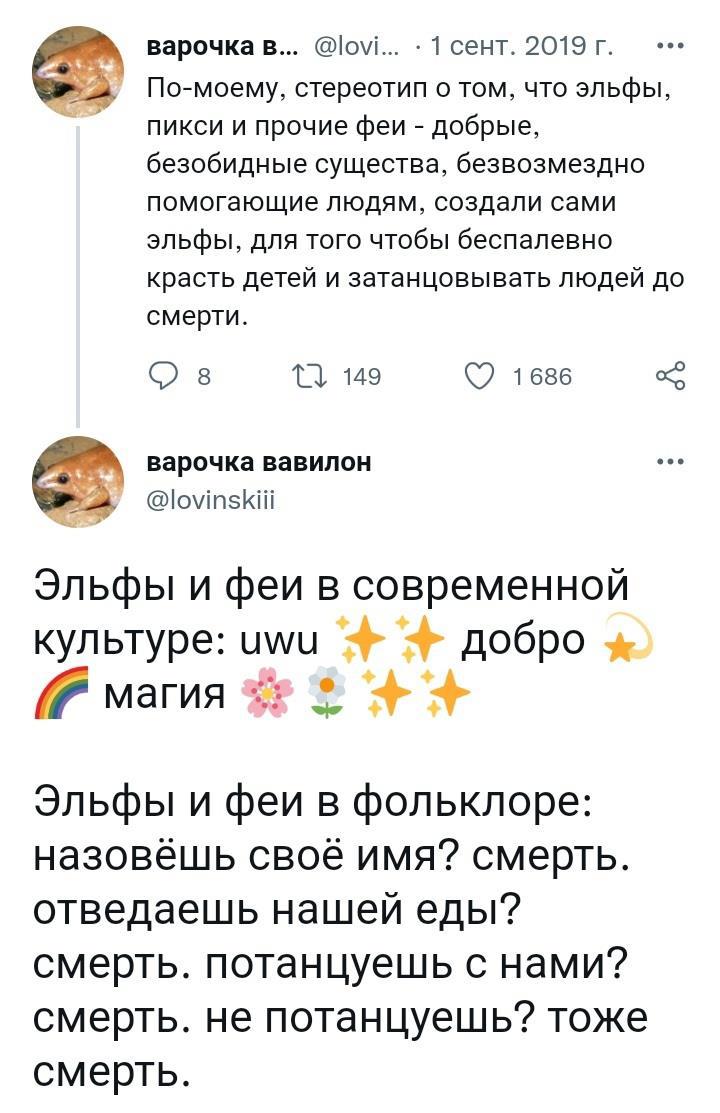Open the frog avatar beside @lovinskiii
The width and height of the screenshot is (720, 1113).
pyautogui.click(x=78, y=481)
